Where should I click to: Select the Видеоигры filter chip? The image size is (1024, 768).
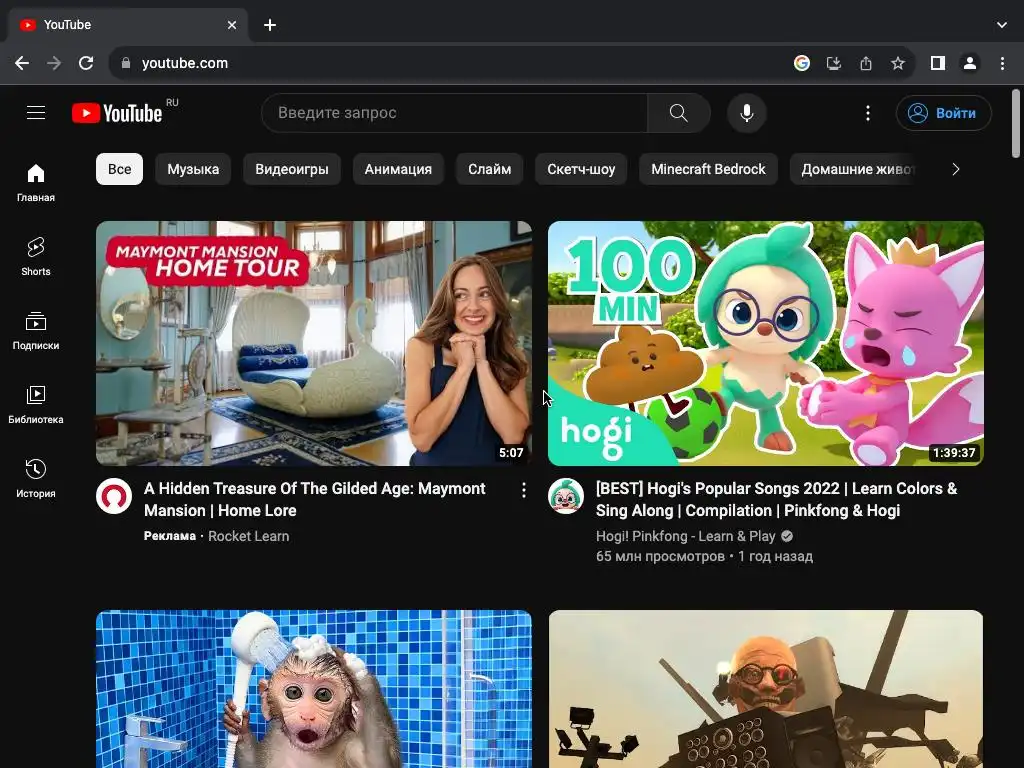point(292,169)
